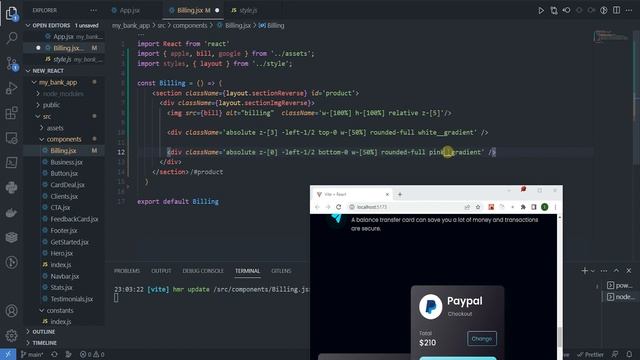Image resolution: width=640 pixels, height=360 pixels.
Task: Open the Extensions view
Action: tap(11, 113)
